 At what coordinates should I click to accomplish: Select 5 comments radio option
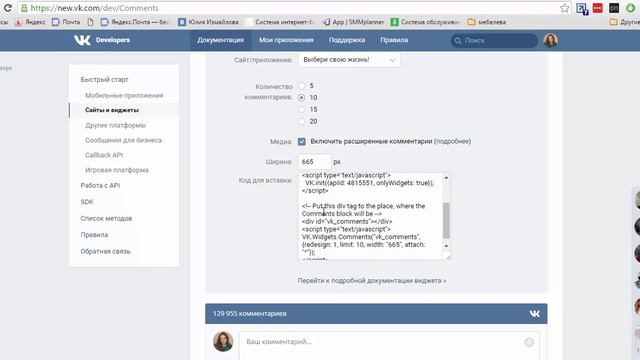click(x=302, y=86)
